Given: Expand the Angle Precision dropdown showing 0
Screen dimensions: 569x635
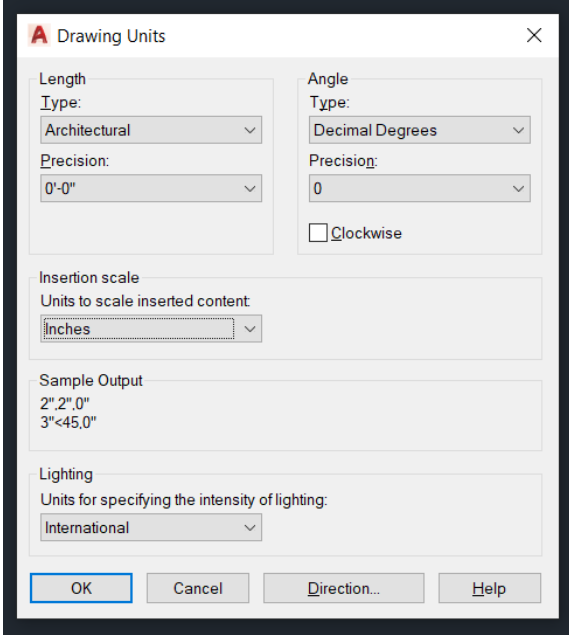Looking at the screenshot, I should [x=420, y=188].
